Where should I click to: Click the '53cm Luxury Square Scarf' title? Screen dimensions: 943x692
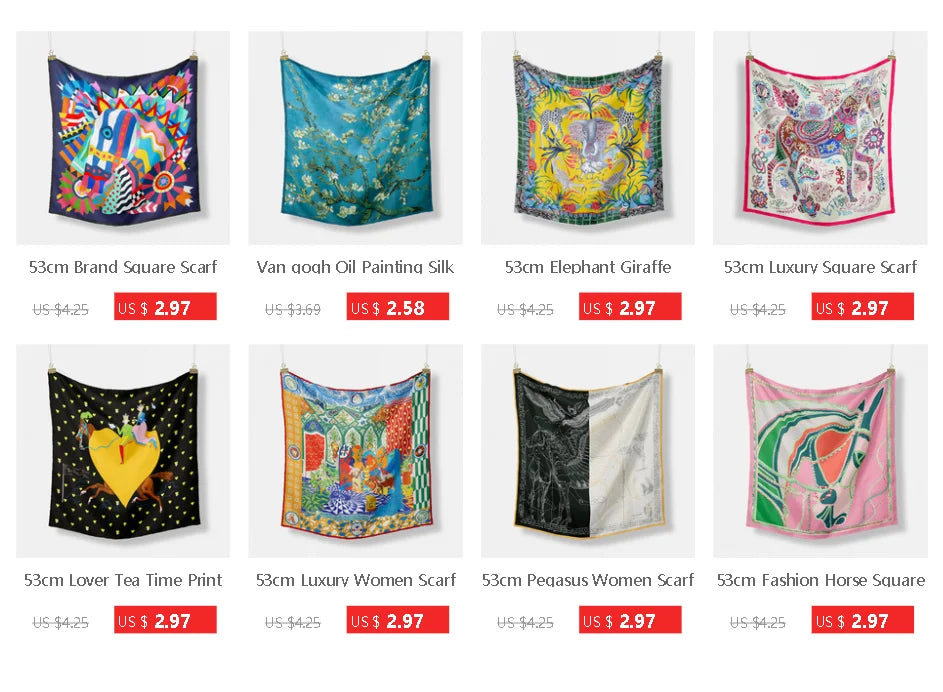pyautogui.click(x=820, y=267)
